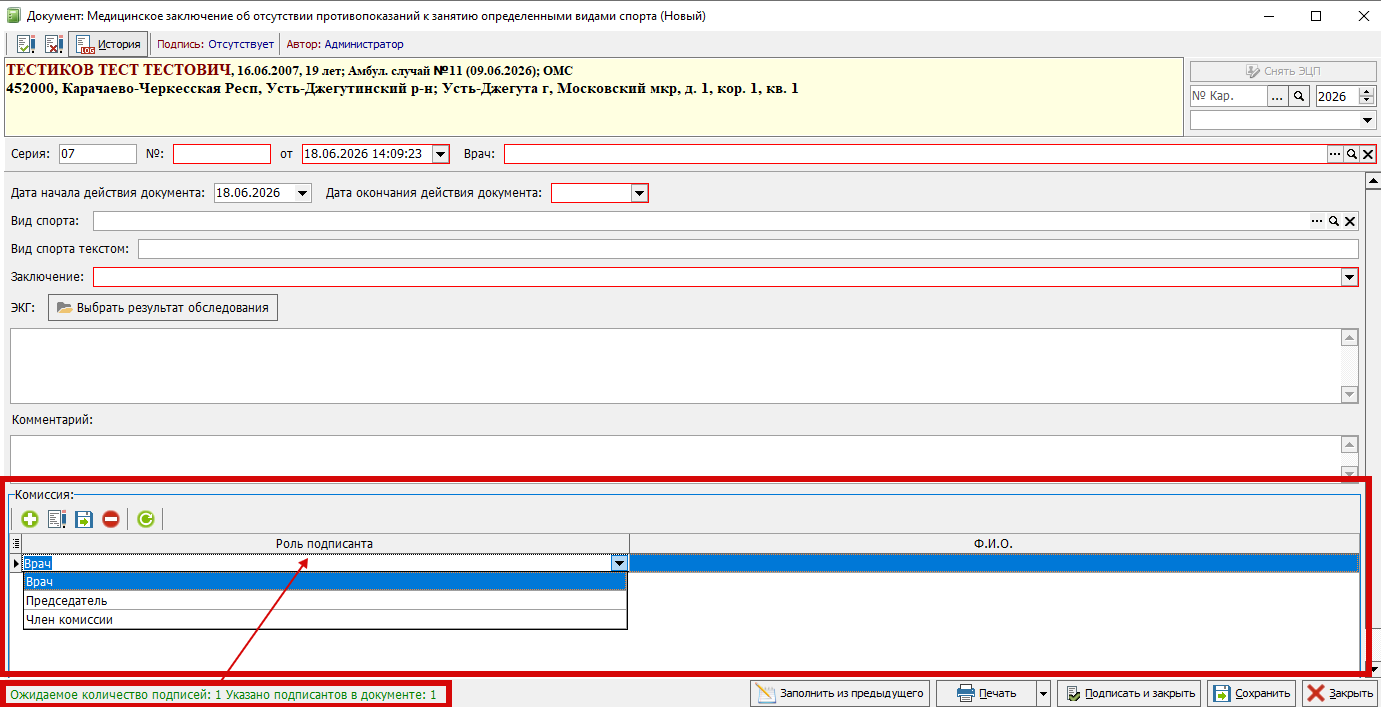
Task: Click the reject document red-cross toolbar icon
Action: click(54, 44)
